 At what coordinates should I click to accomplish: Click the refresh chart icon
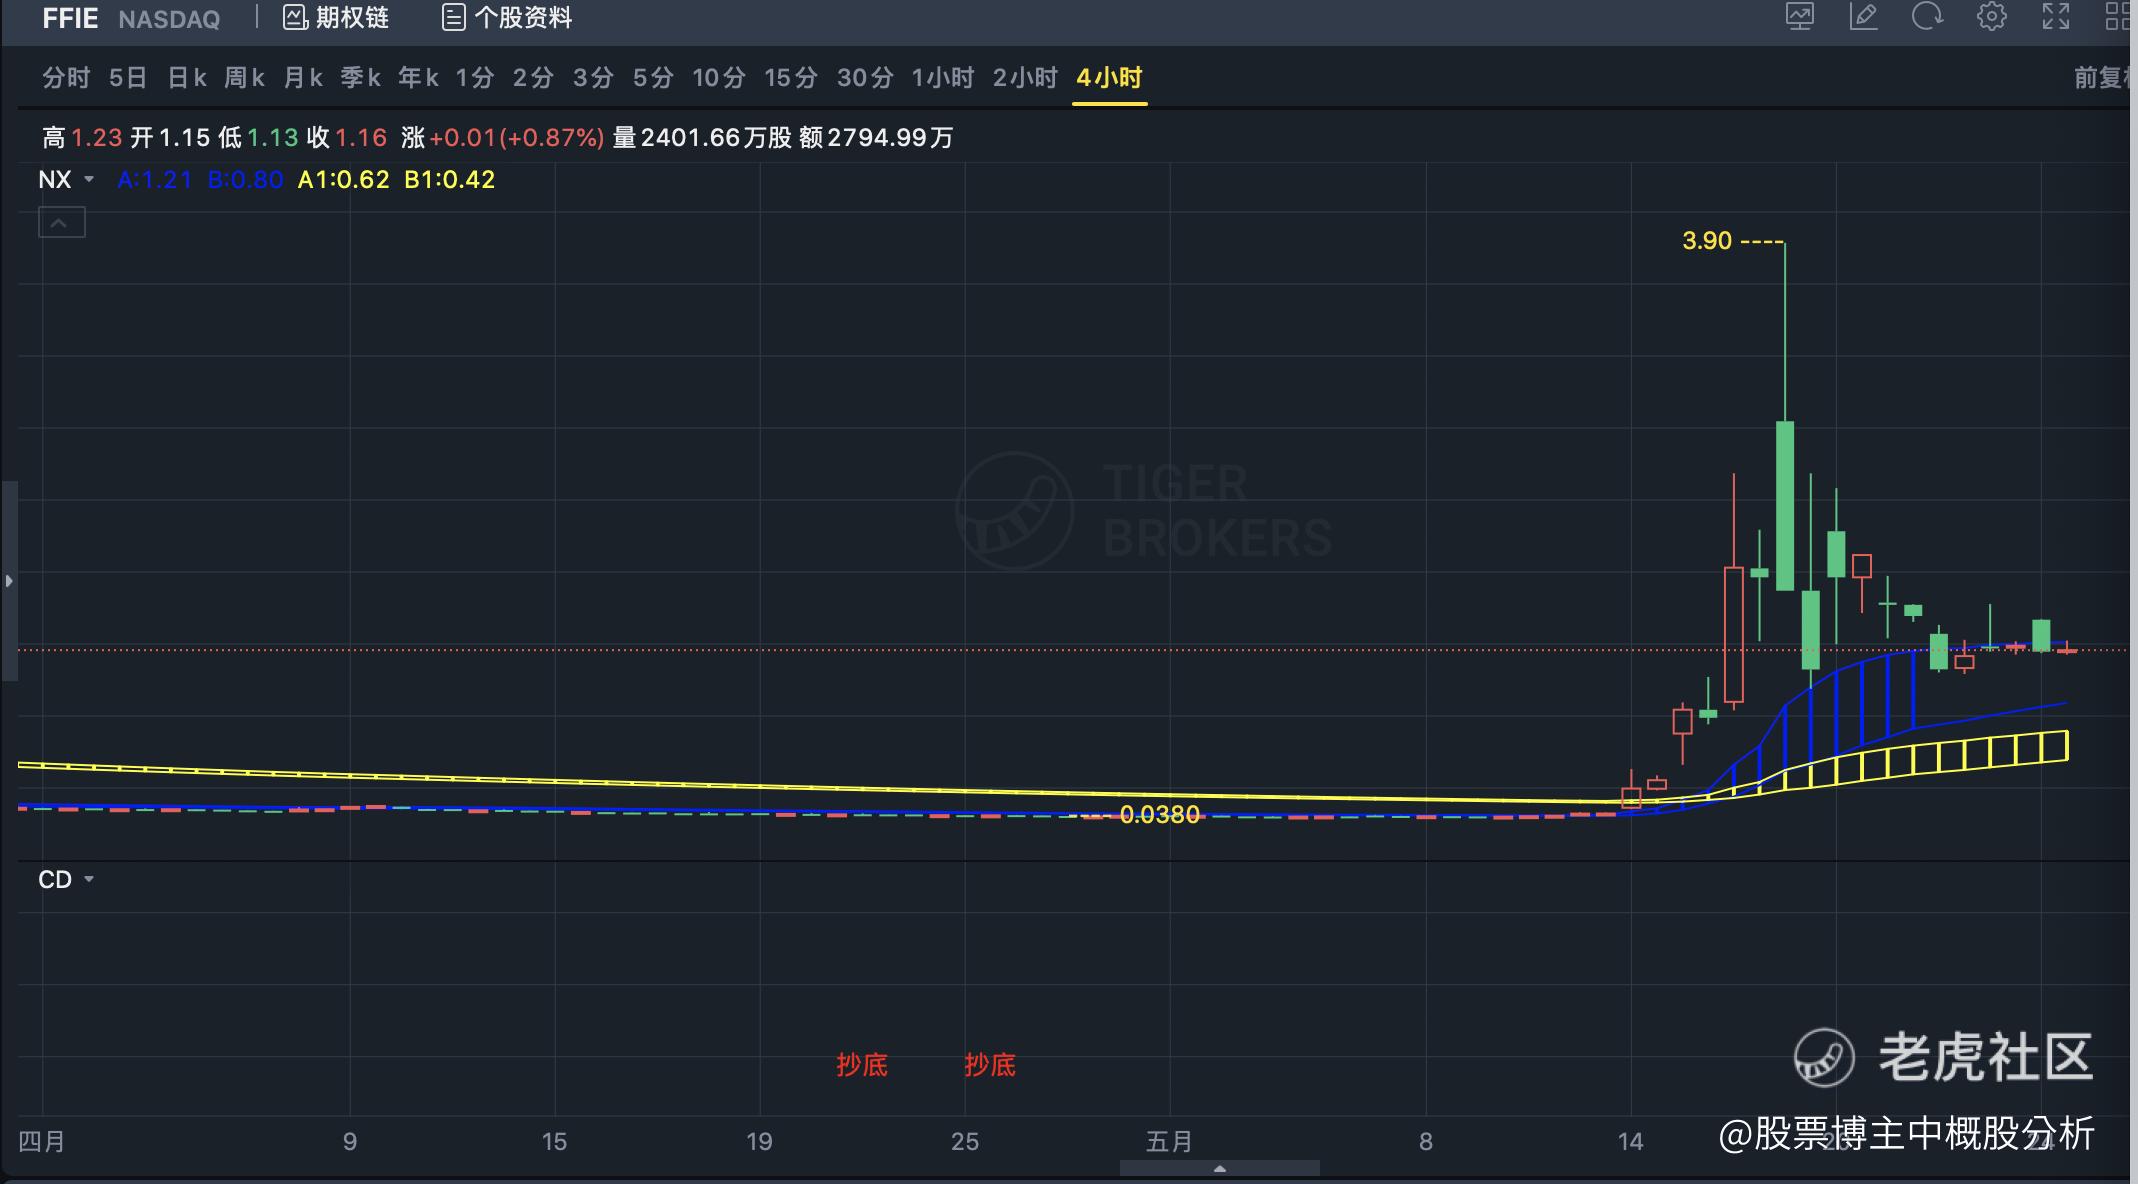(1927, 17)
